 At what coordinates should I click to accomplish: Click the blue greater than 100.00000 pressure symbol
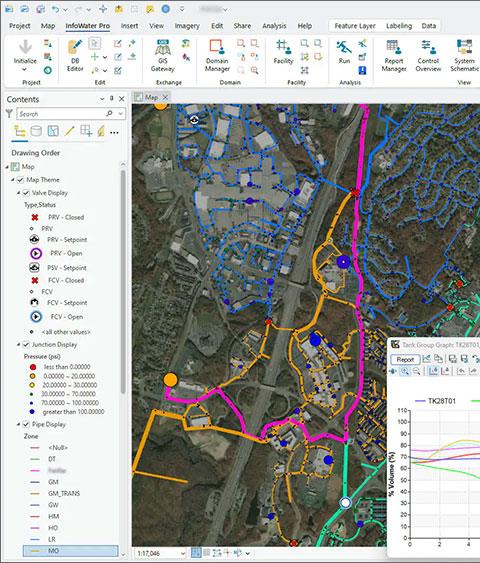point(32,412)
